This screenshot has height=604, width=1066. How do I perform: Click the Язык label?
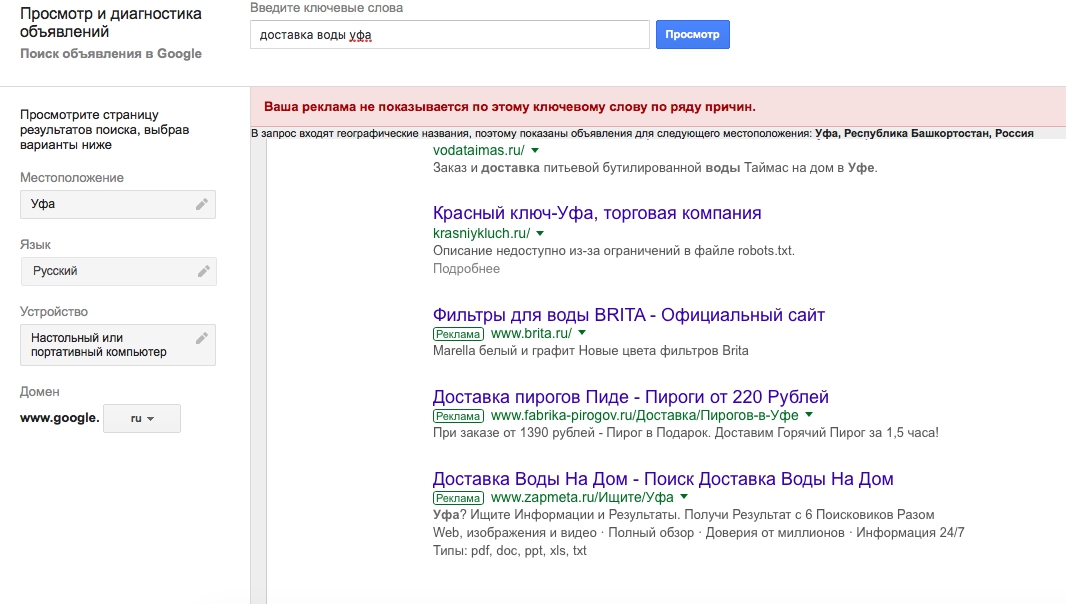pyautogui.click(x=35, y=245)
